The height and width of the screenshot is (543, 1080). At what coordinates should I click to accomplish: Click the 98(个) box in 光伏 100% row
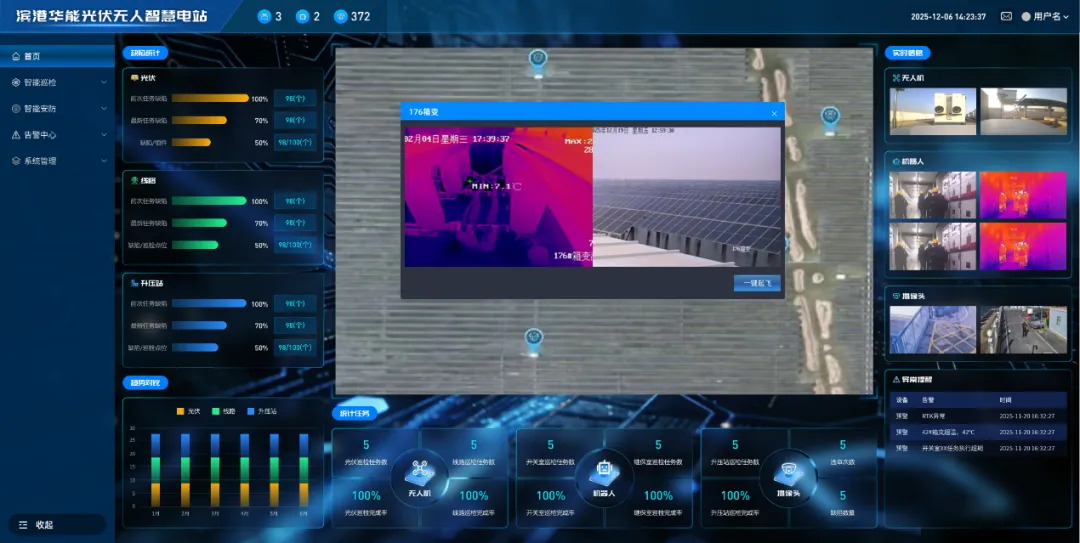click(x=295, y=99)
